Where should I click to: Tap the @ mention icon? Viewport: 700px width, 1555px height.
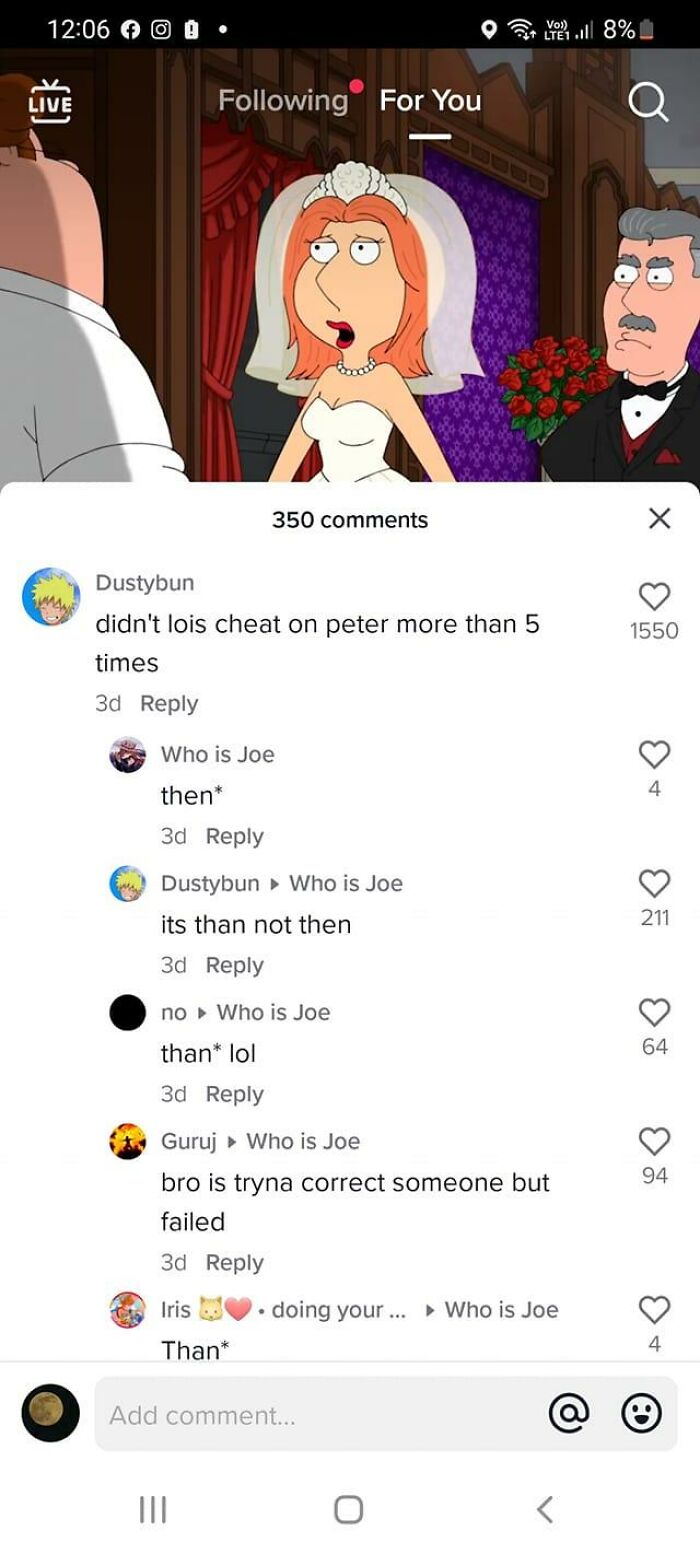click(568, 1413)
